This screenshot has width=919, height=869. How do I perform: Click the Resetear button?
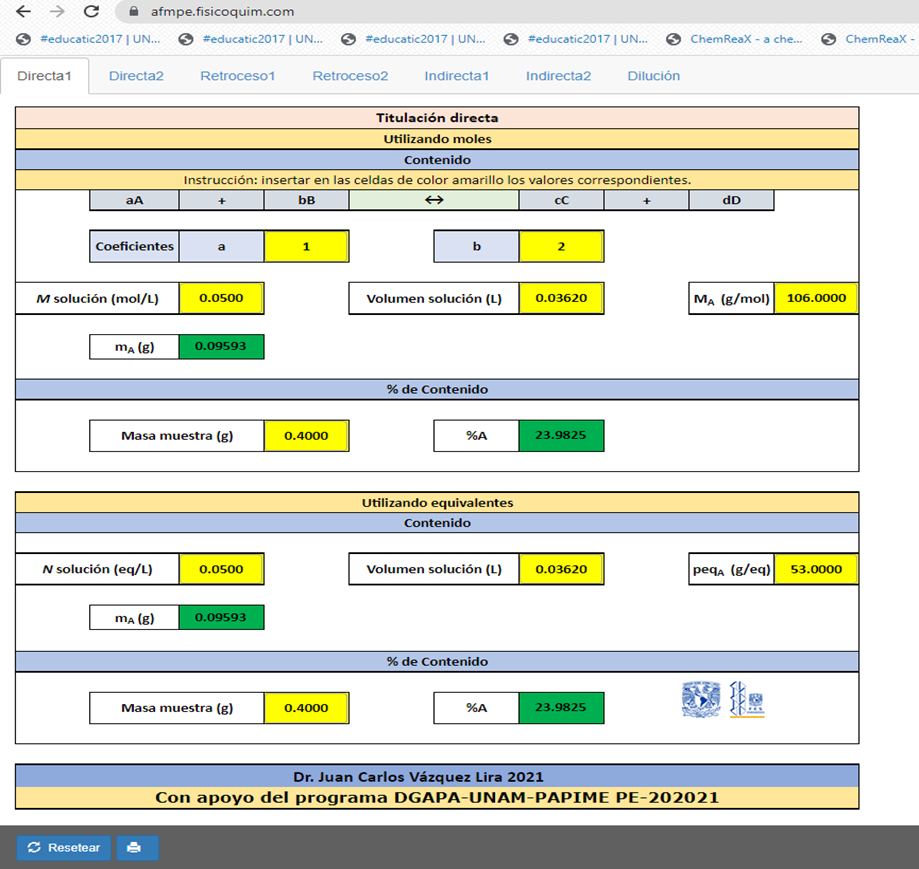[x=64, y=847]
